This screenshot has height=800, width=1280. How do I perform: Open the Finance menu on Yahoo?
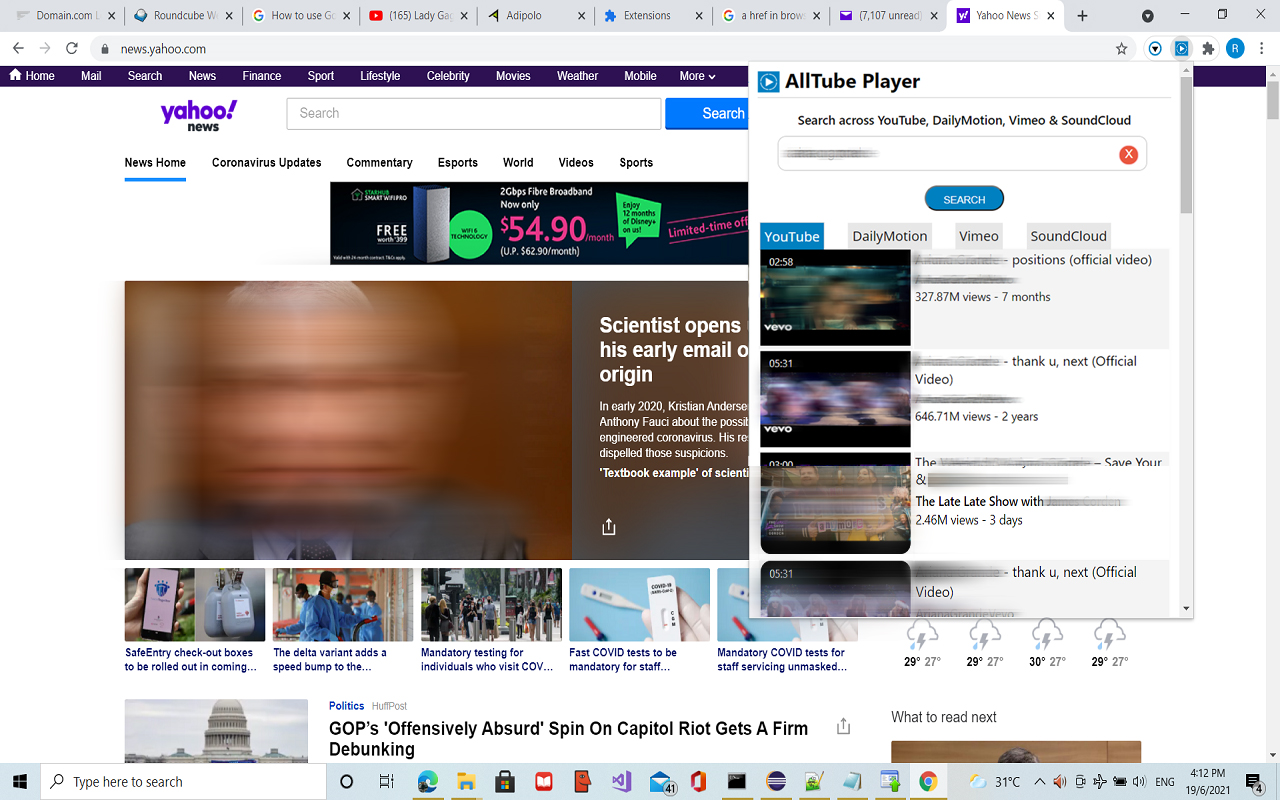261,75
